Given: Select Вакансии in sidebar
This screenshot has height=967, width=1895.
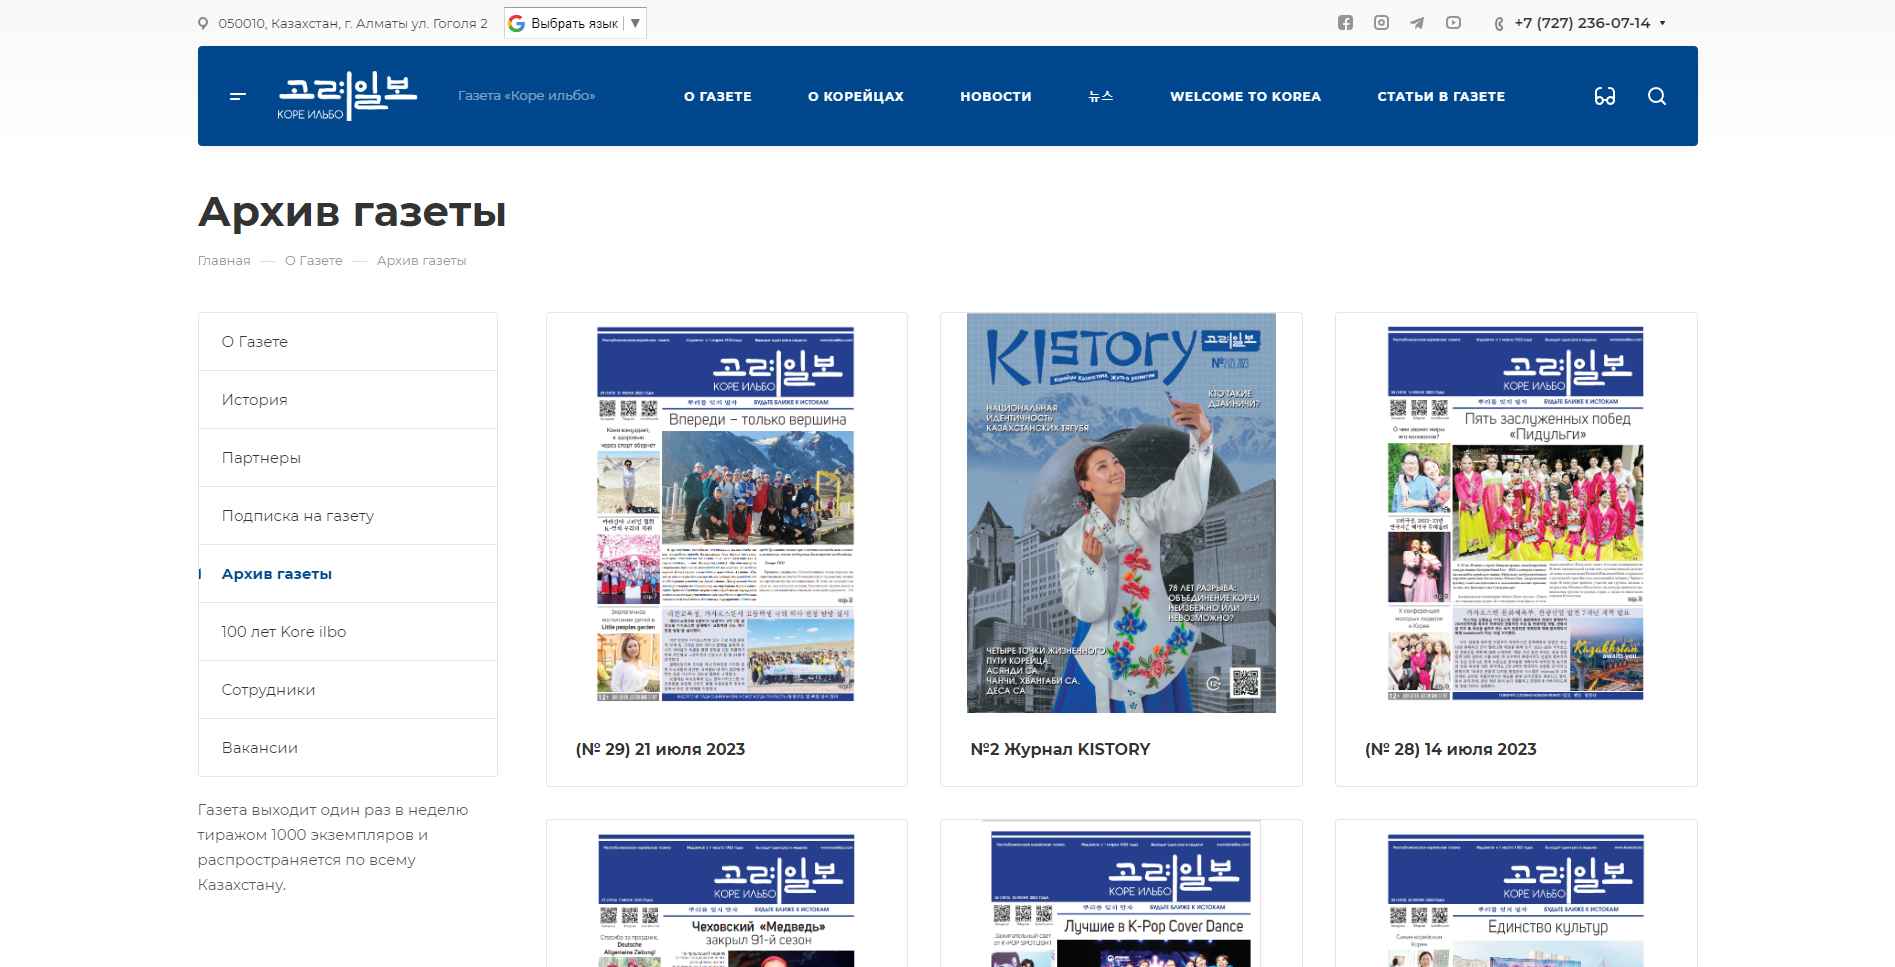Looking at the screenshot, I should click(x=348, y=748).
